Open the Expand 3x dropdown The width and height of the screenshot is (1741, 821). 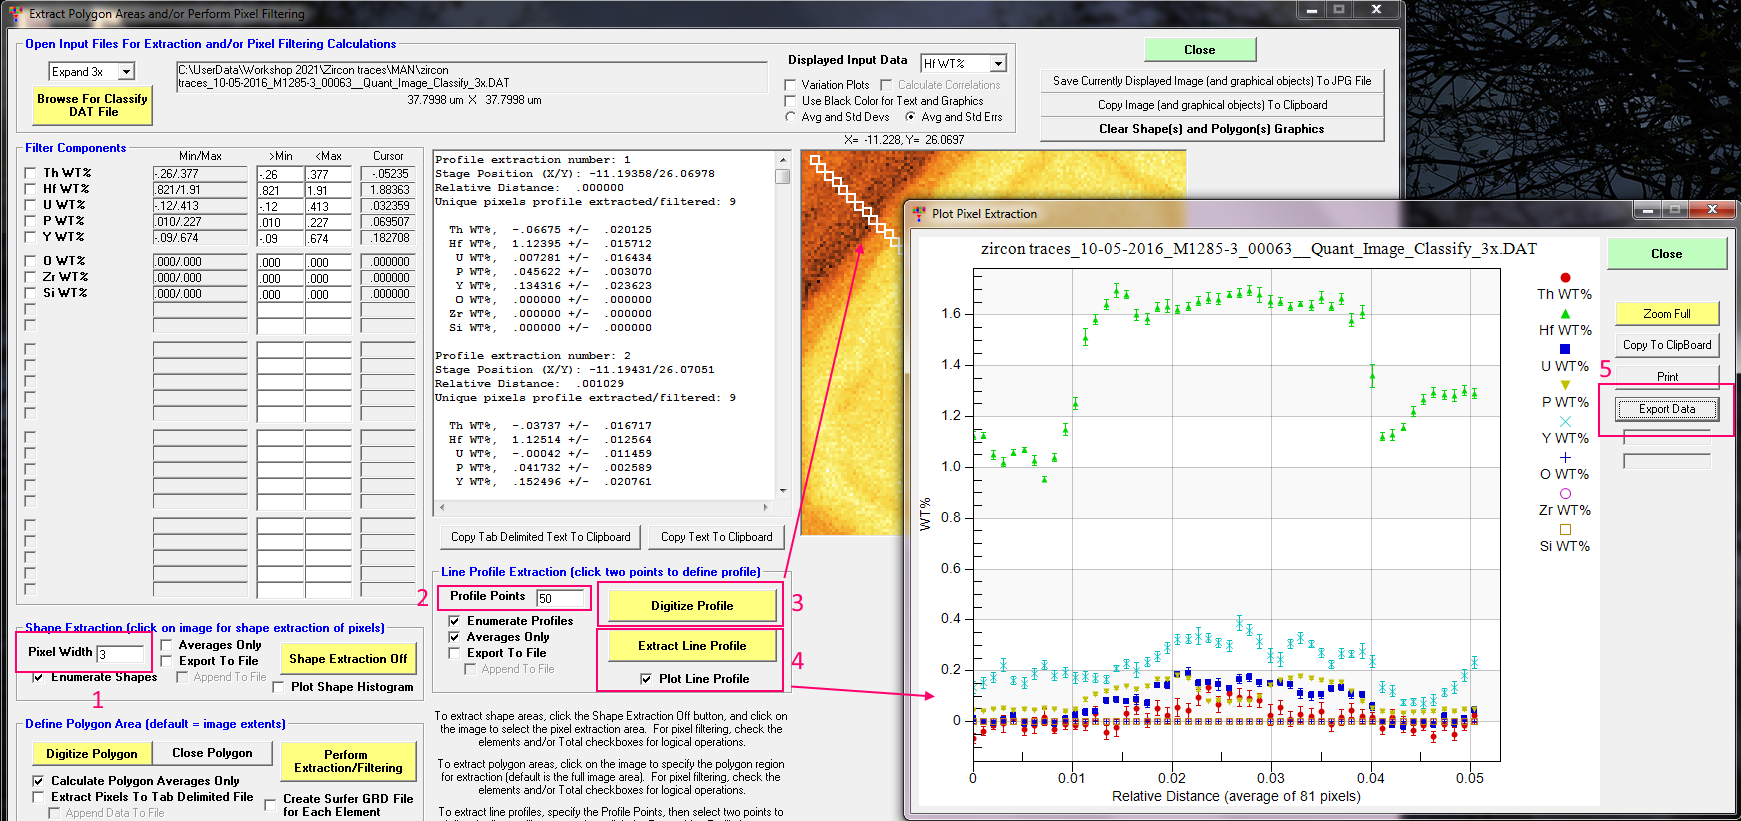[126, 72]
